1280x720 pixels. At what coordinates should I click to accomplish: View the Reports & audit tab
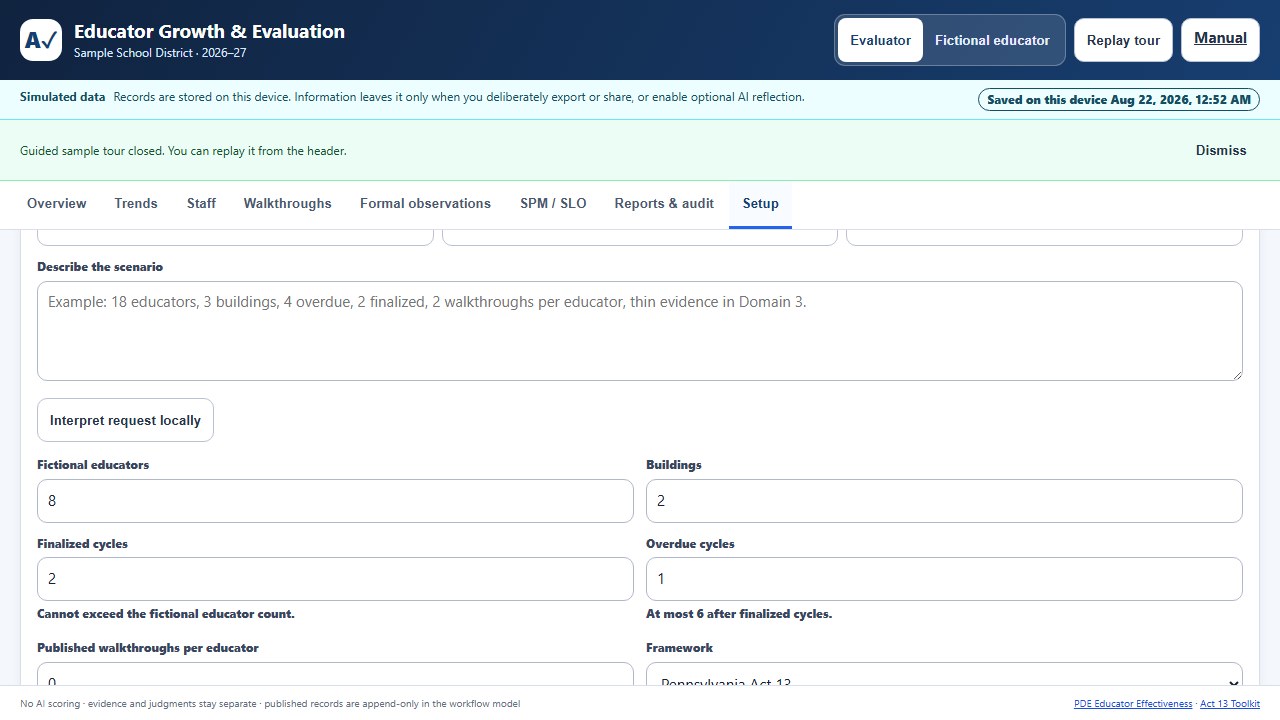(x=664, y=203)
